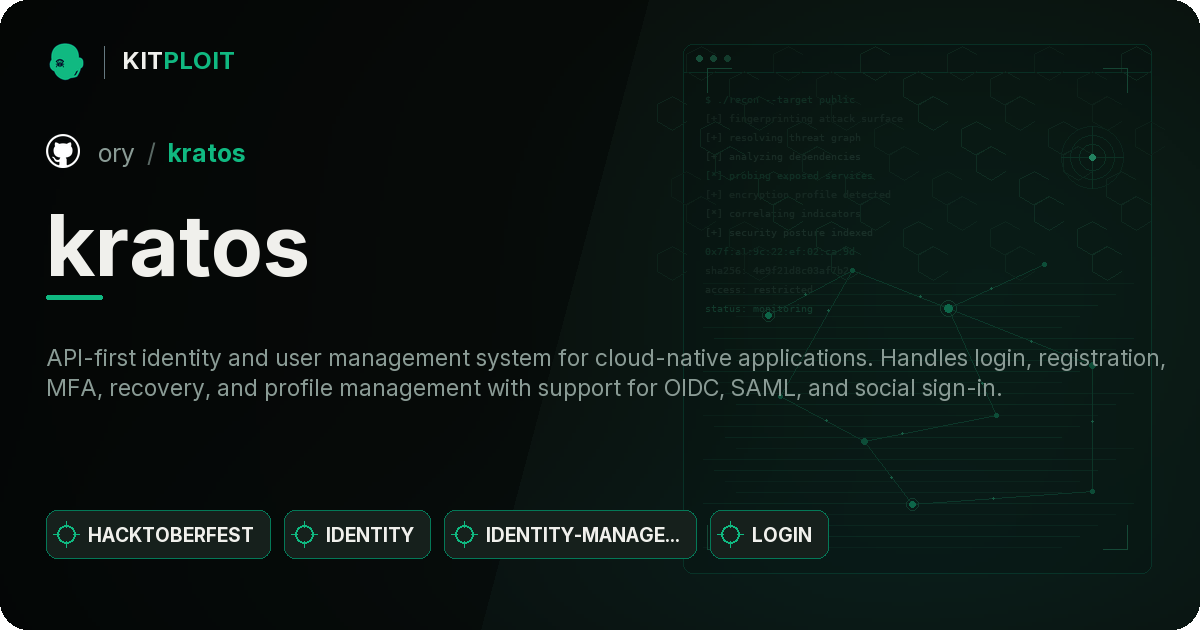
Task: Select the HACKTOBERFEST tag
Action: click(x=158, y=534)
